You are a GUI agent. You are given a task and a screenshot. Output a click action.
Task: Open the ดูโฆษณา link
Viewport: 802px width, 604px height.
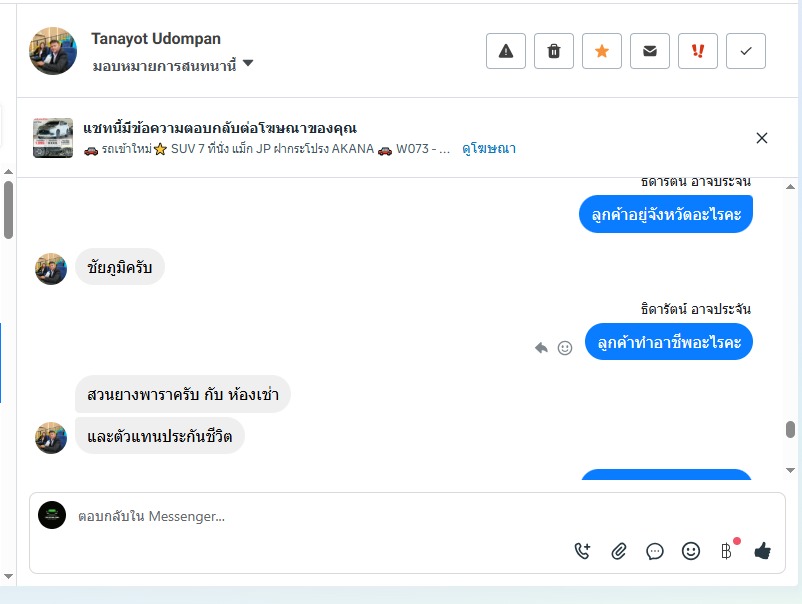(488, 149)
